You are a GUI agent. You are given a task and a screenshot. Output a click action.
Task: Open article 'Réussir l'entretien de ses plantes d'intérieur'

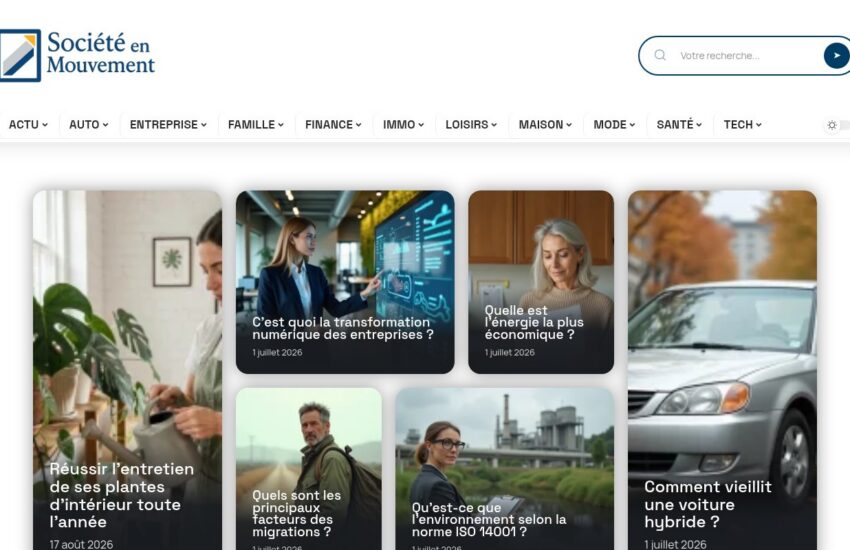click(x=121, y=495)
